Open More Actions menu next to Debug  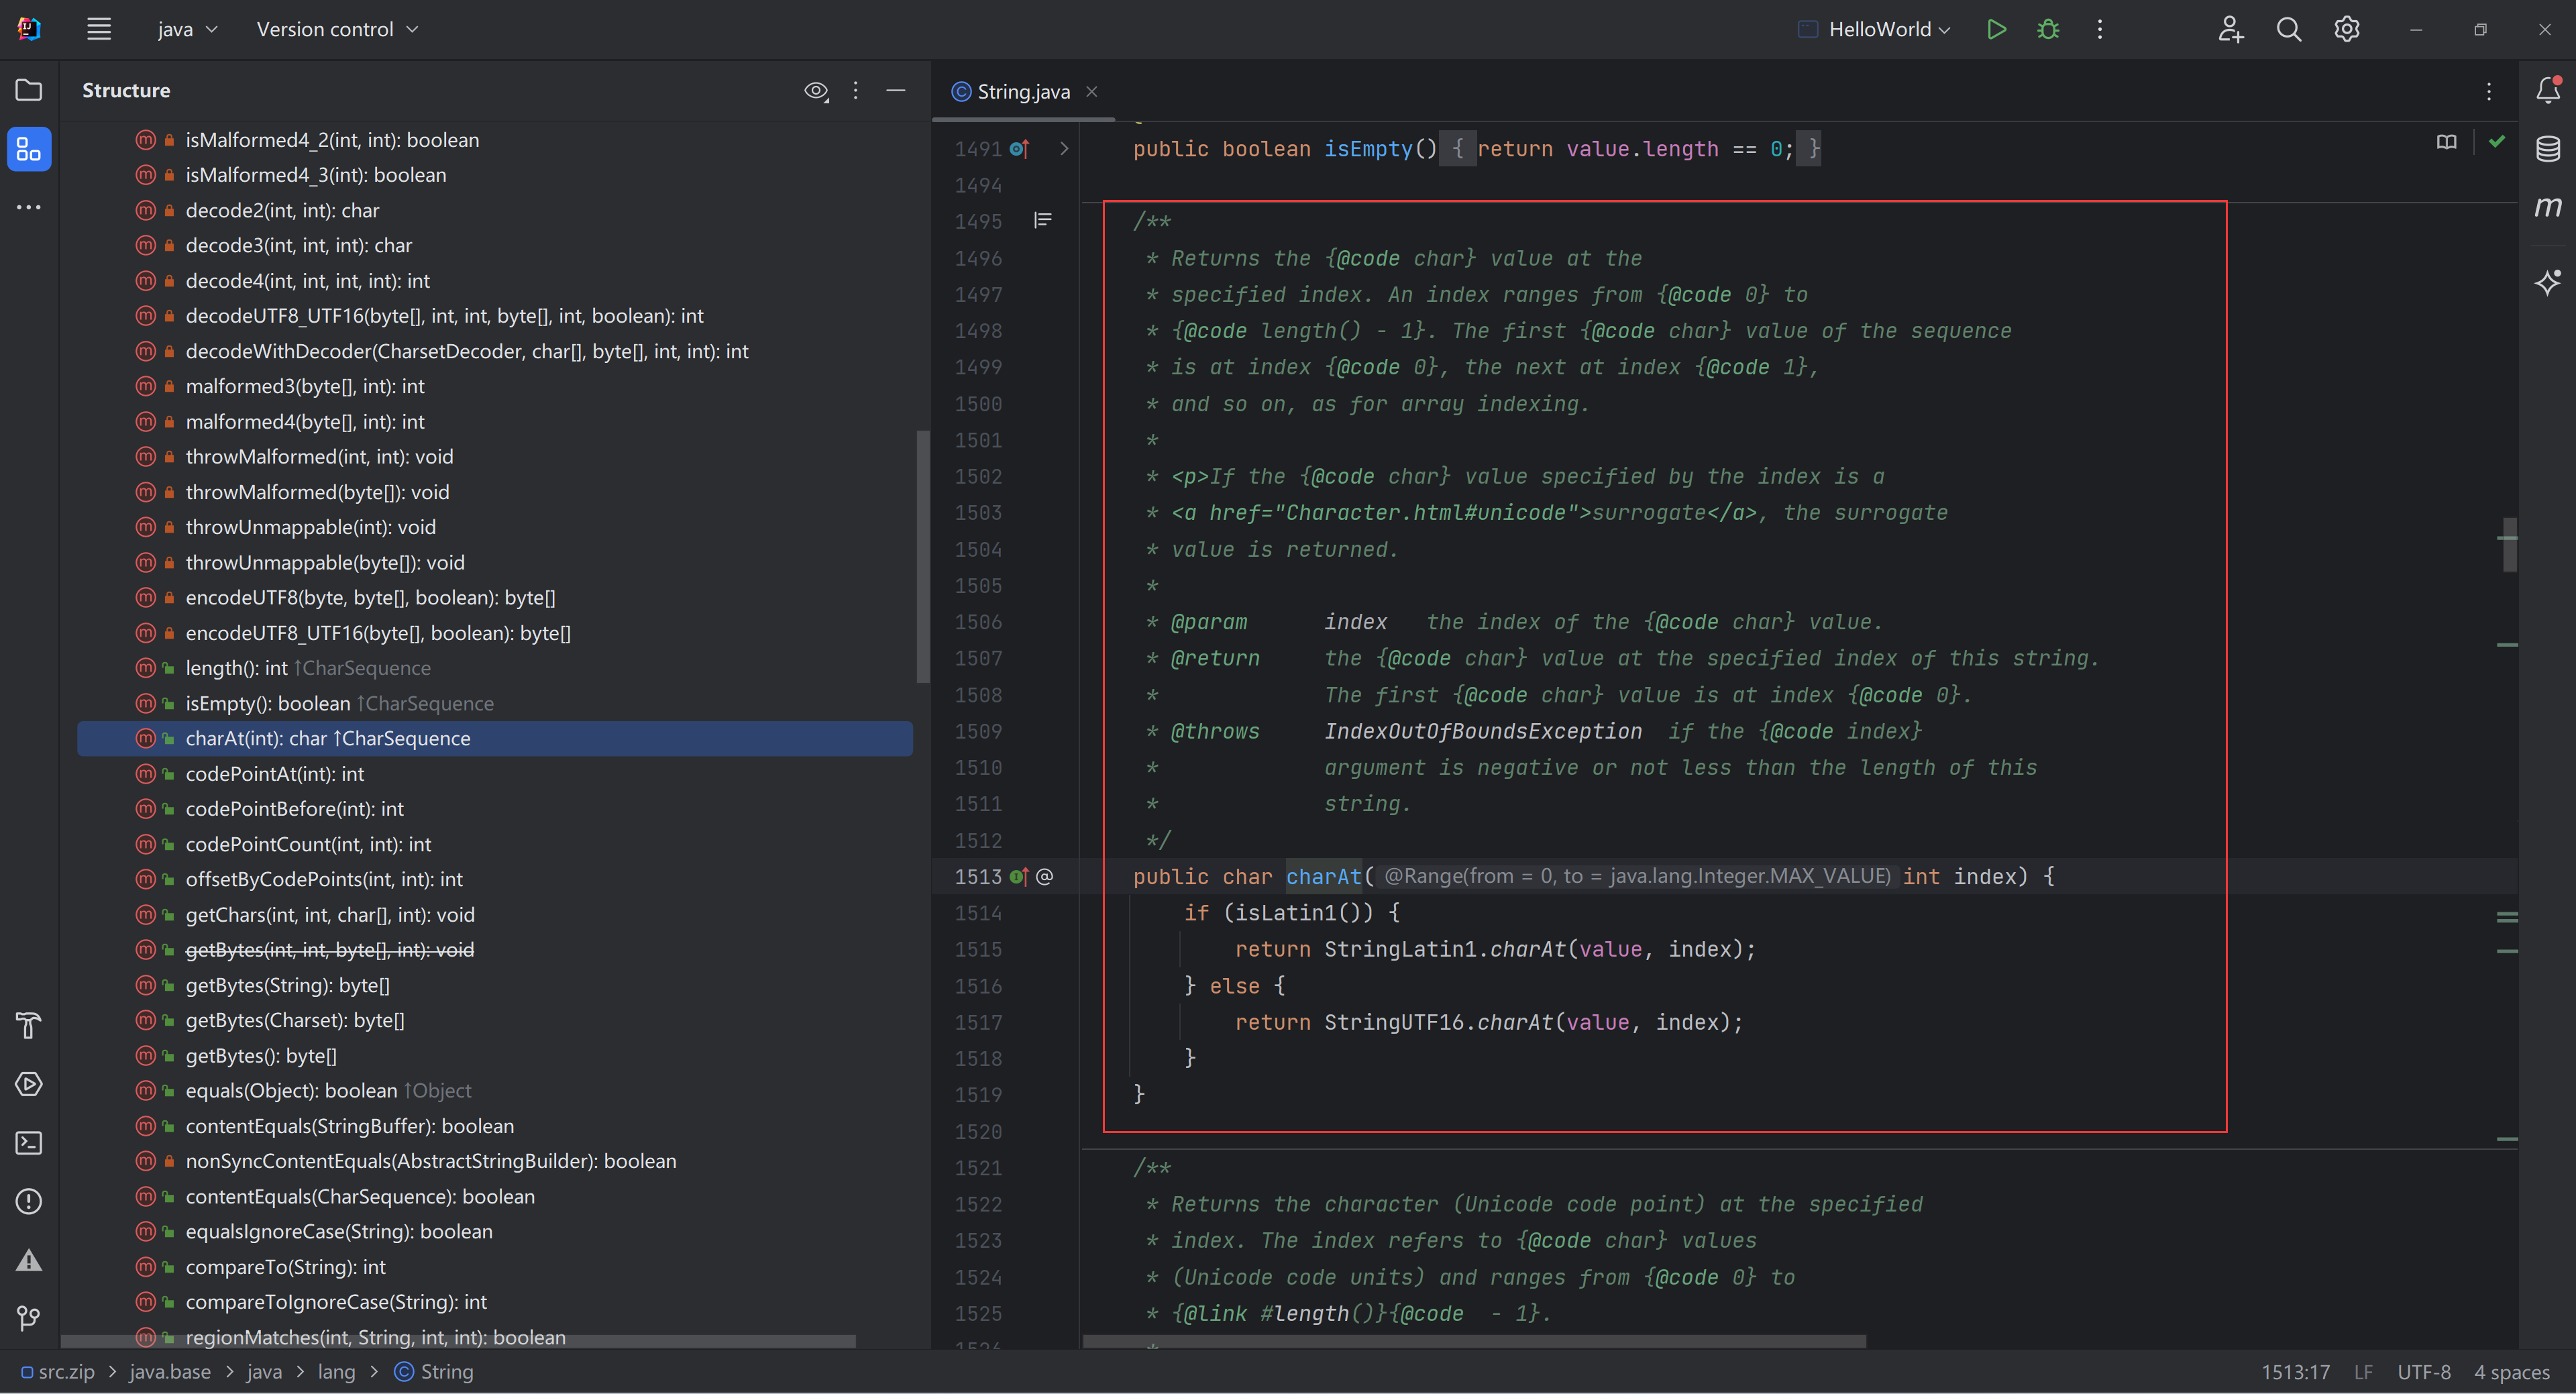tap(2100, 29)
